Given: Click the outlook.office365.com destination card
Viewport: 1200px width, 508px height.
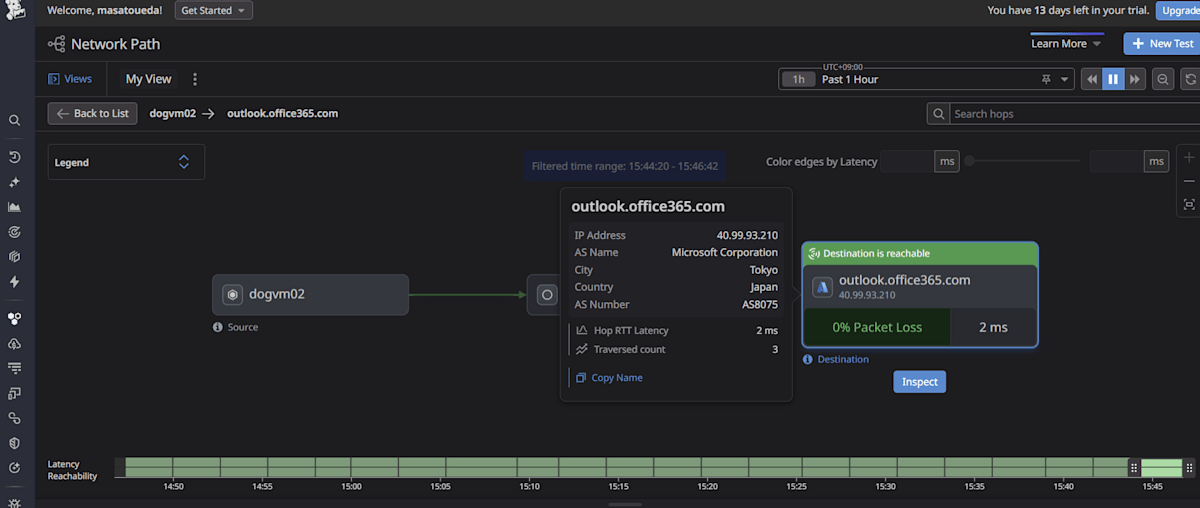Looking at the screenshot, I should click(x=920, y=295).
